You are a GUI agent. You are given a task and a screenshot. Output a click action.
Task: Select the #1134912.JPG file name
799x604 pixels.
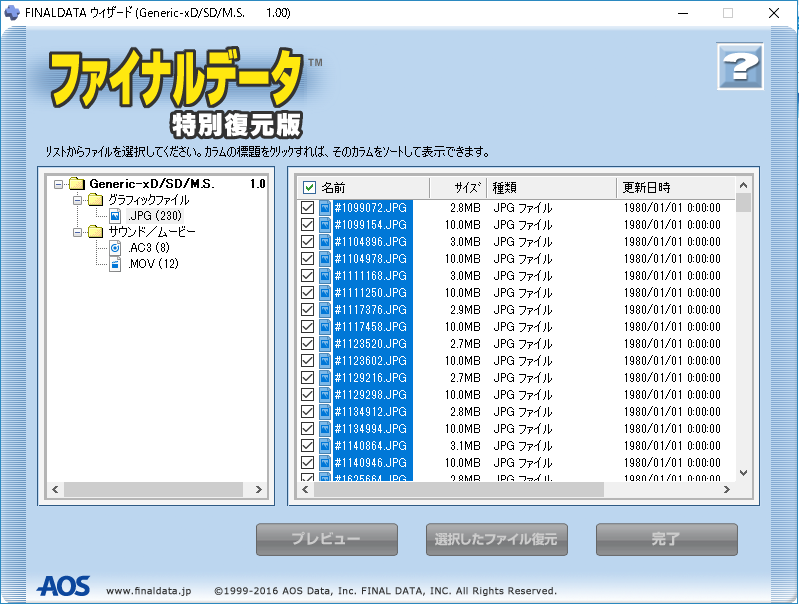point(371,412)
